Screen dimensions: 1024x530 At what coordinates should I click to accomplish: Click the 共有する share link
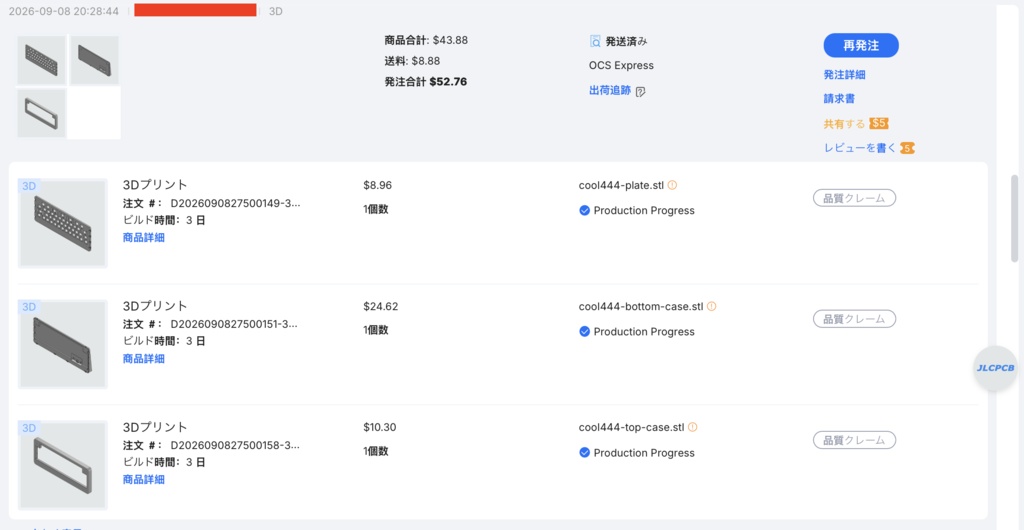point(844,123)
